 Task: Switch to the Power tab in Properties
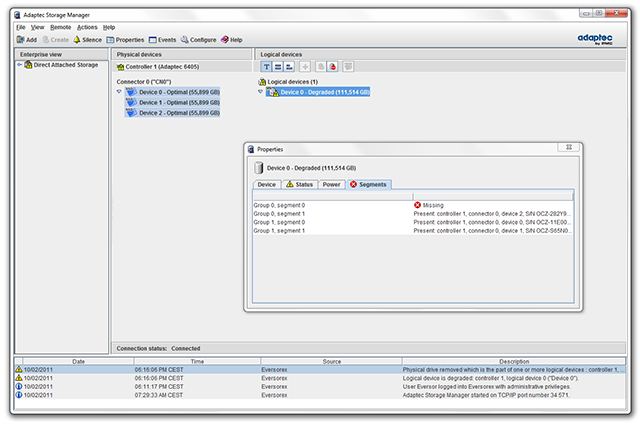tap(331, 184)
